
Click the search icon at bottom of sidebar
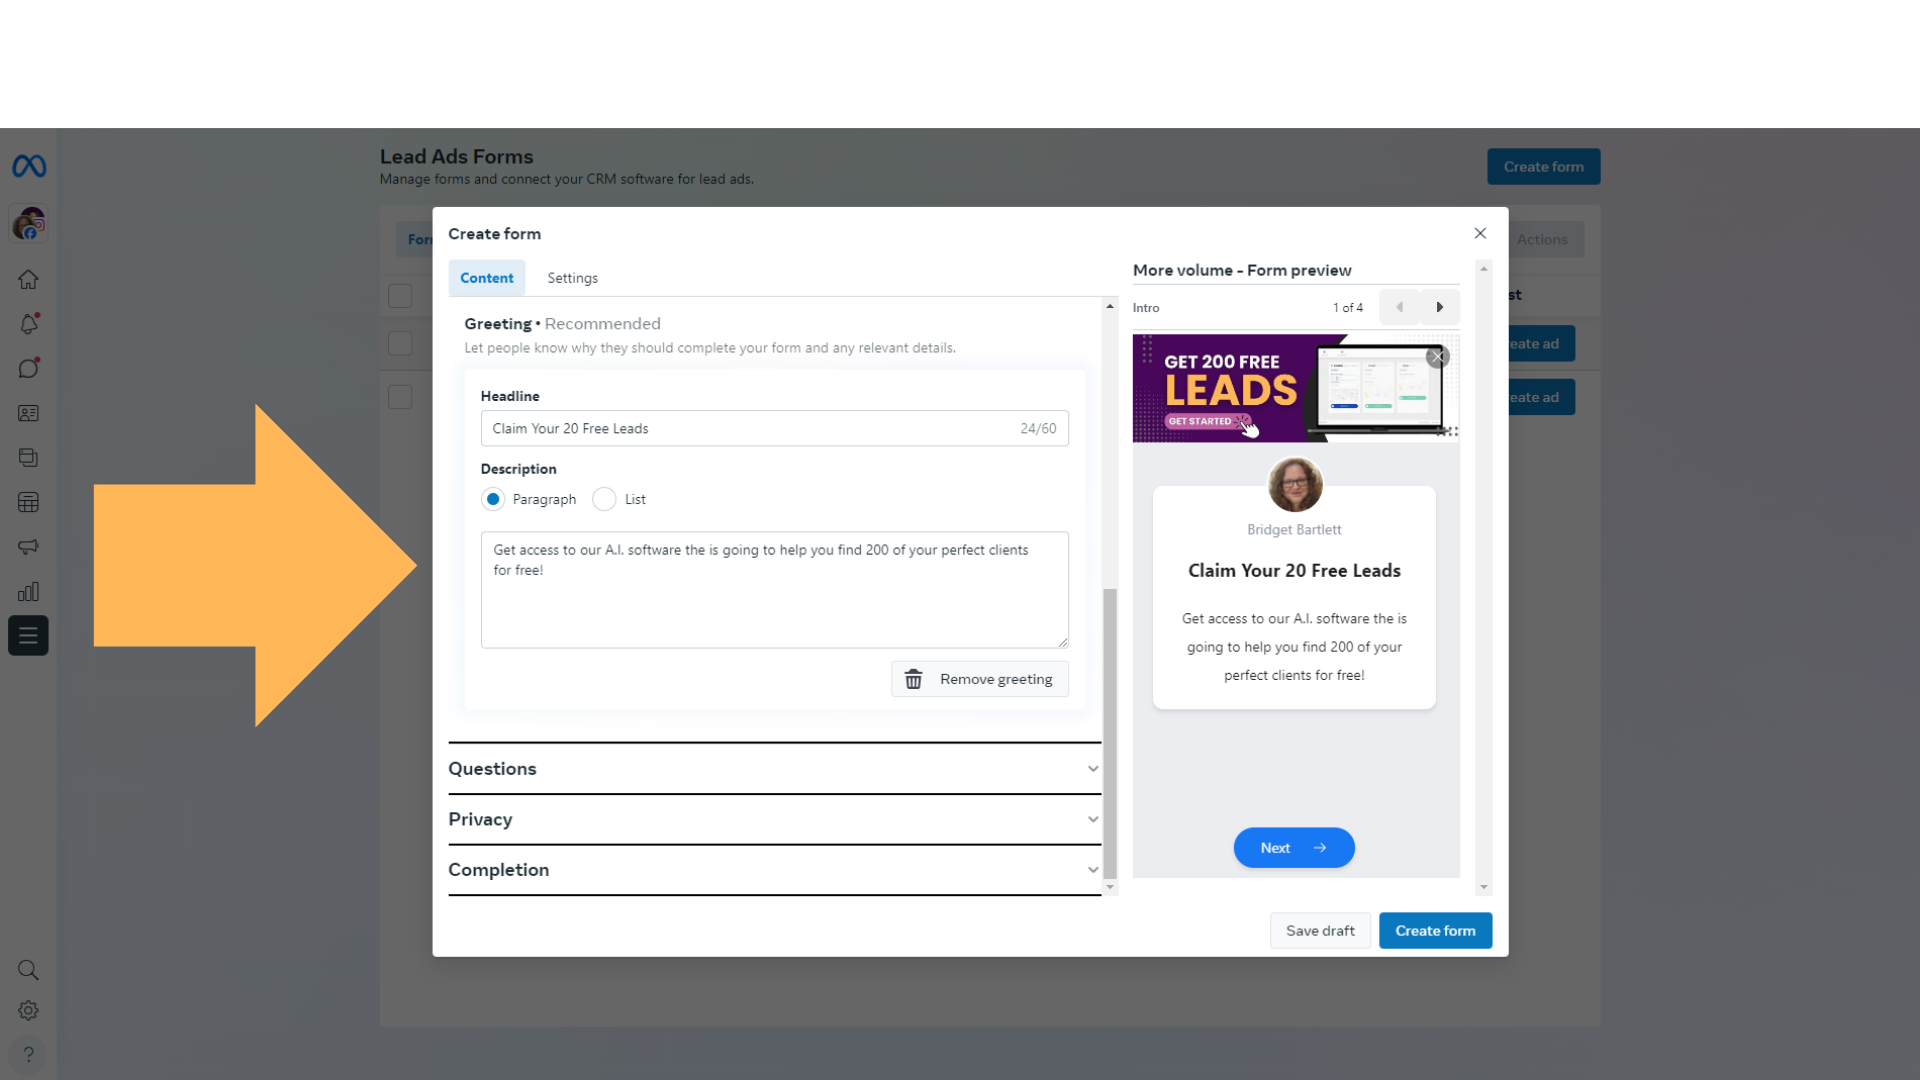28,969
